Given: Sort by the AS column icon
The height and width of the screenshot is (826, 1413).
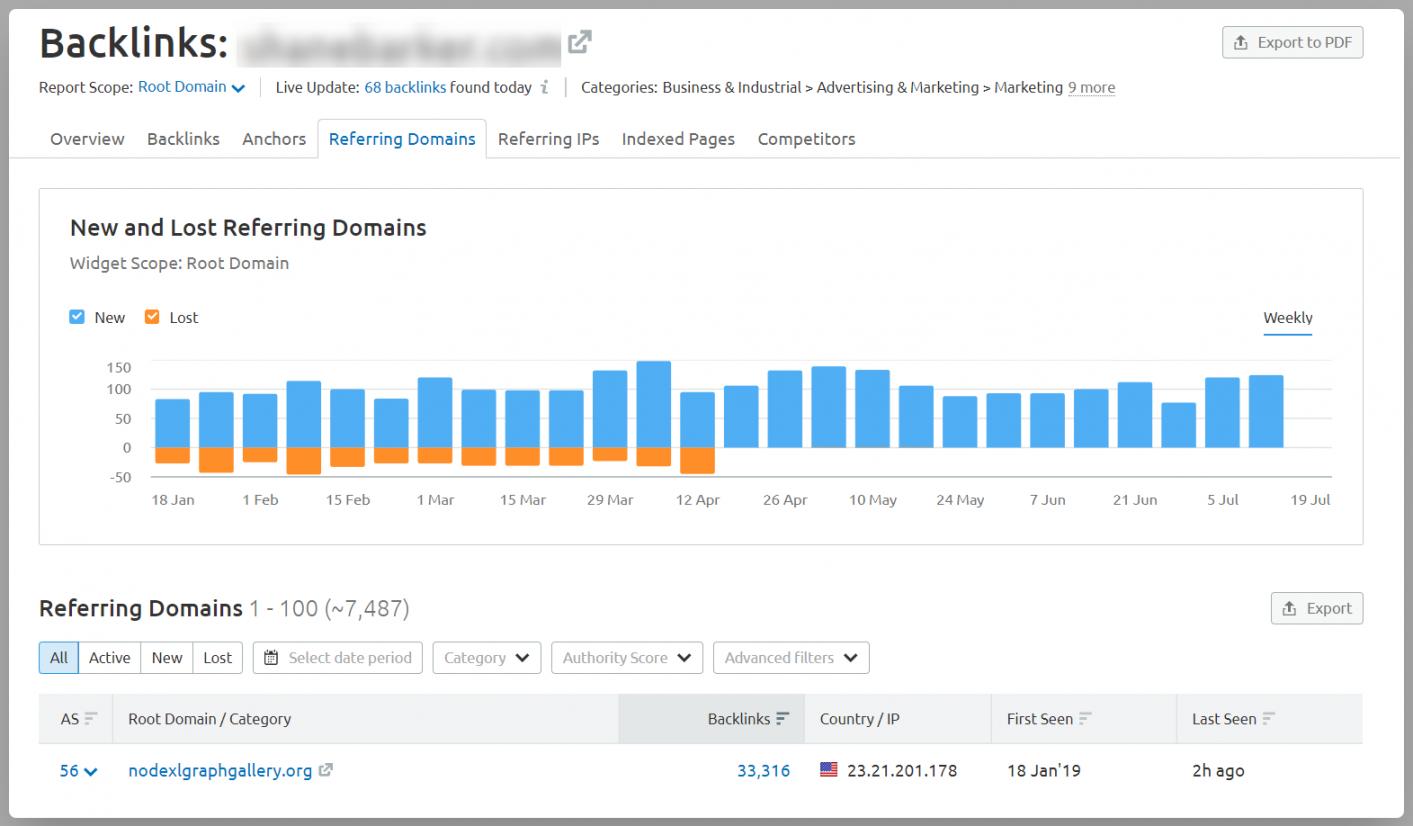Looking at the screenshot, I should pos(91,719).
